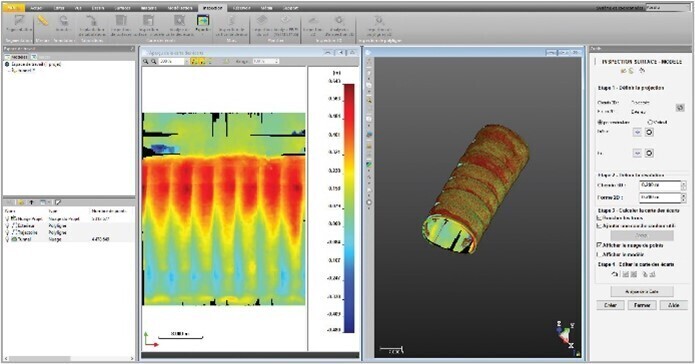The height and width of the screenshot is (364, 695).
Task: Select the Tunnel row in object list
Action: tap(70, 239)
